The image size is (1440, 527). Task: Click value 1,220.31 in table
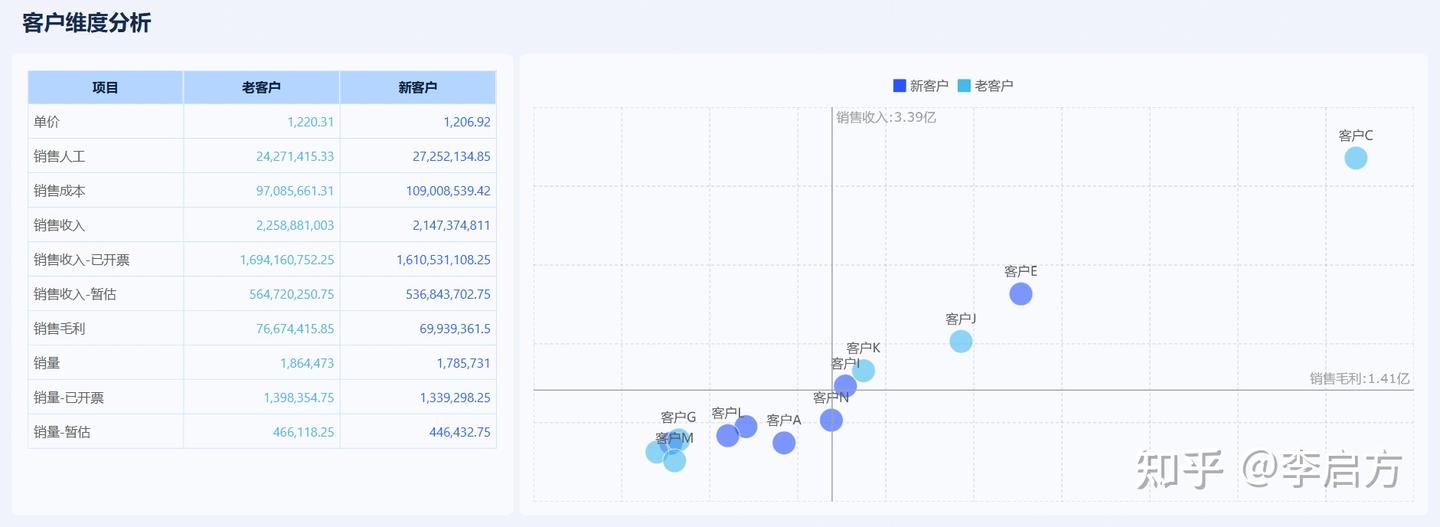pyautogui.click(x=310, y=122)
